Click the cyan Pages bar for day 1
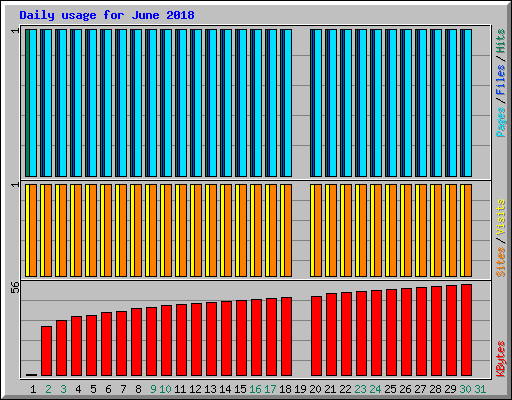Image resolution: width=512 pixels, height=400 pixels. coord(33,103)
